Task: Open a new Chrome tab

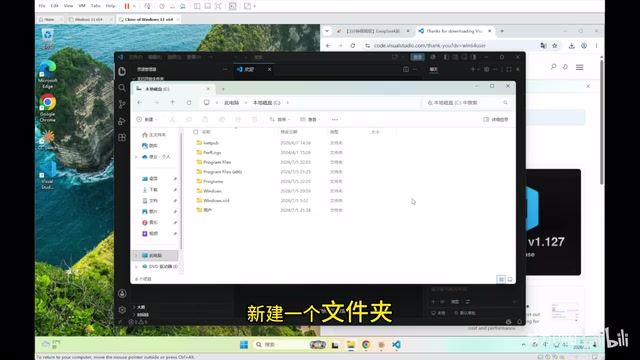Action: (x=502, y=31)
